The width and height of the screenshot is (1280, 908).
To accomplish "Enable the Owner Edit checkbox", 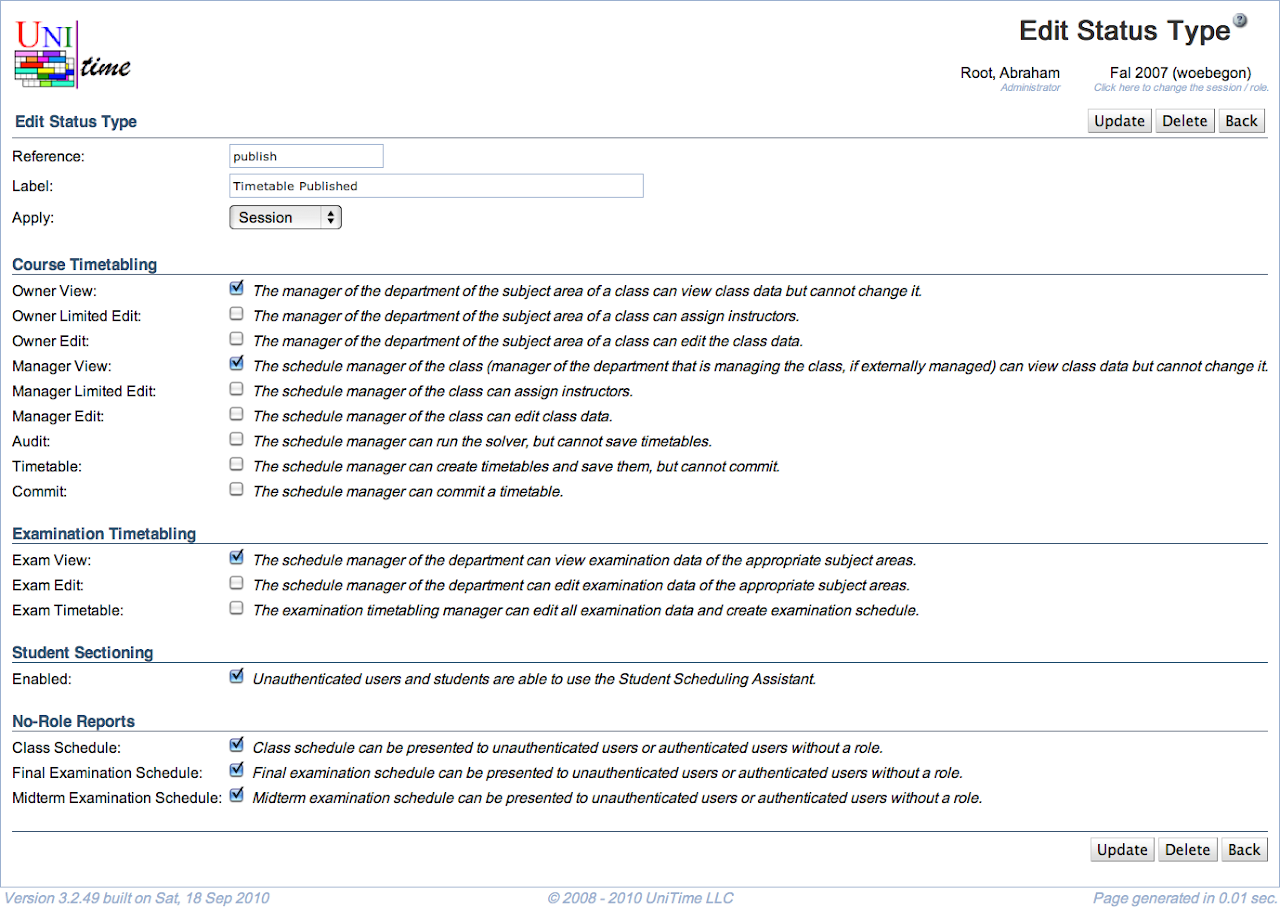I will [x=236, y=339].
